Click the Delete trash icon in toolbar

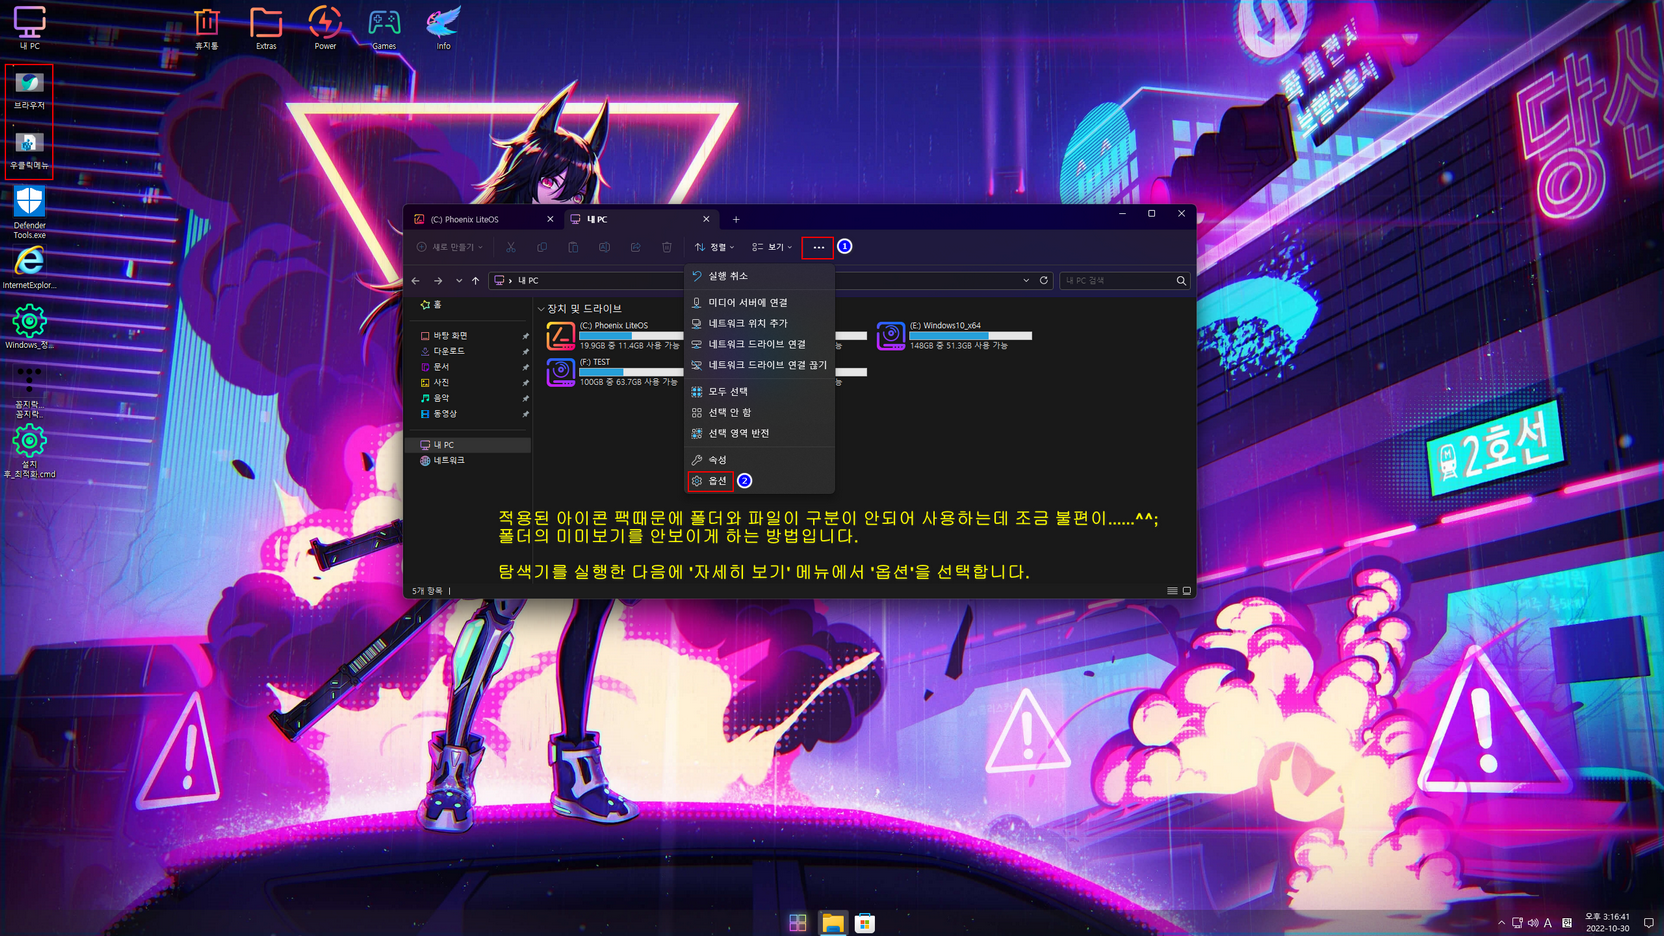point(667,247)
